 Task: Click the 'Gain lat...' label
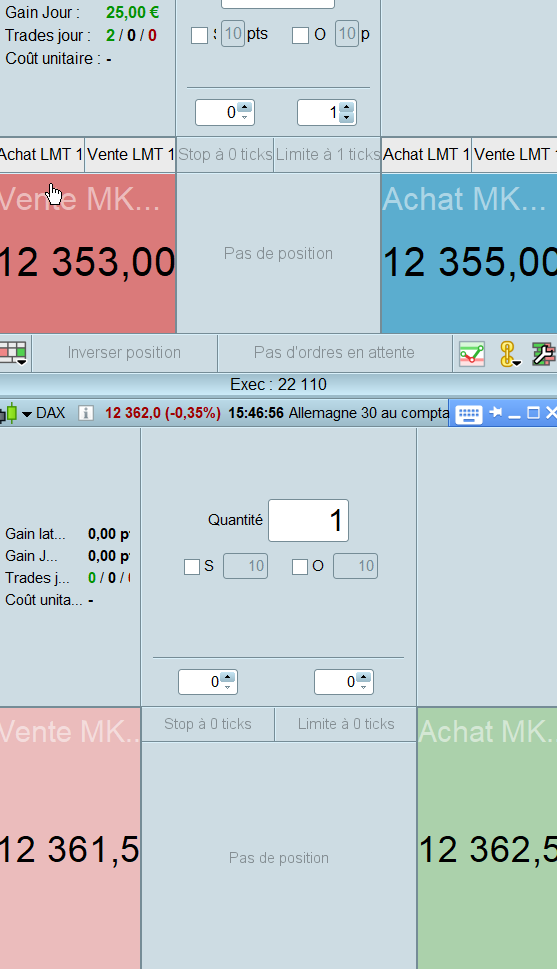tap(35, 534)
